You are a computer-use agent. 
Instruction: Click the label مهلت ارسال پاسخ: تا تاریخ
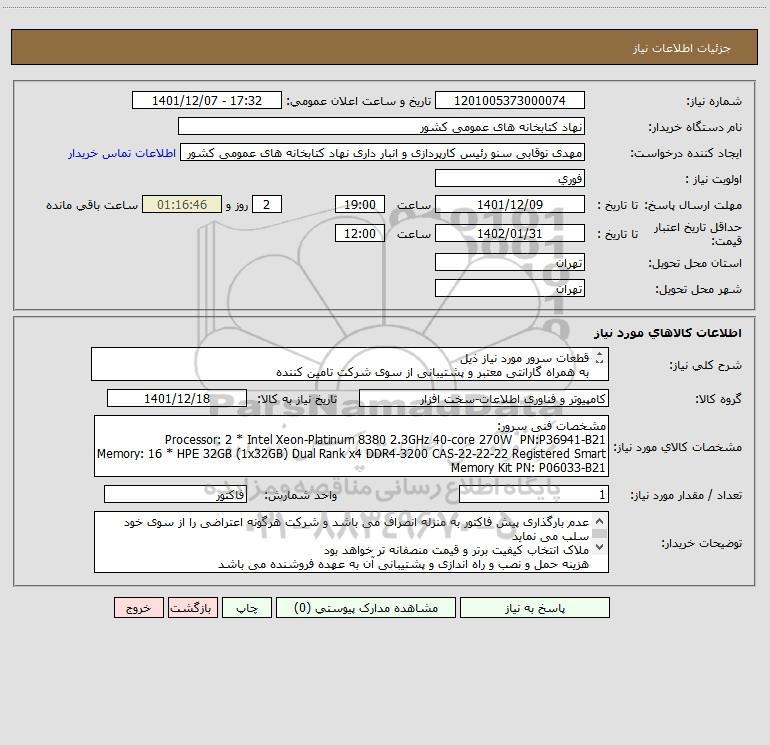pyautogui.click(x=669, y=205)
